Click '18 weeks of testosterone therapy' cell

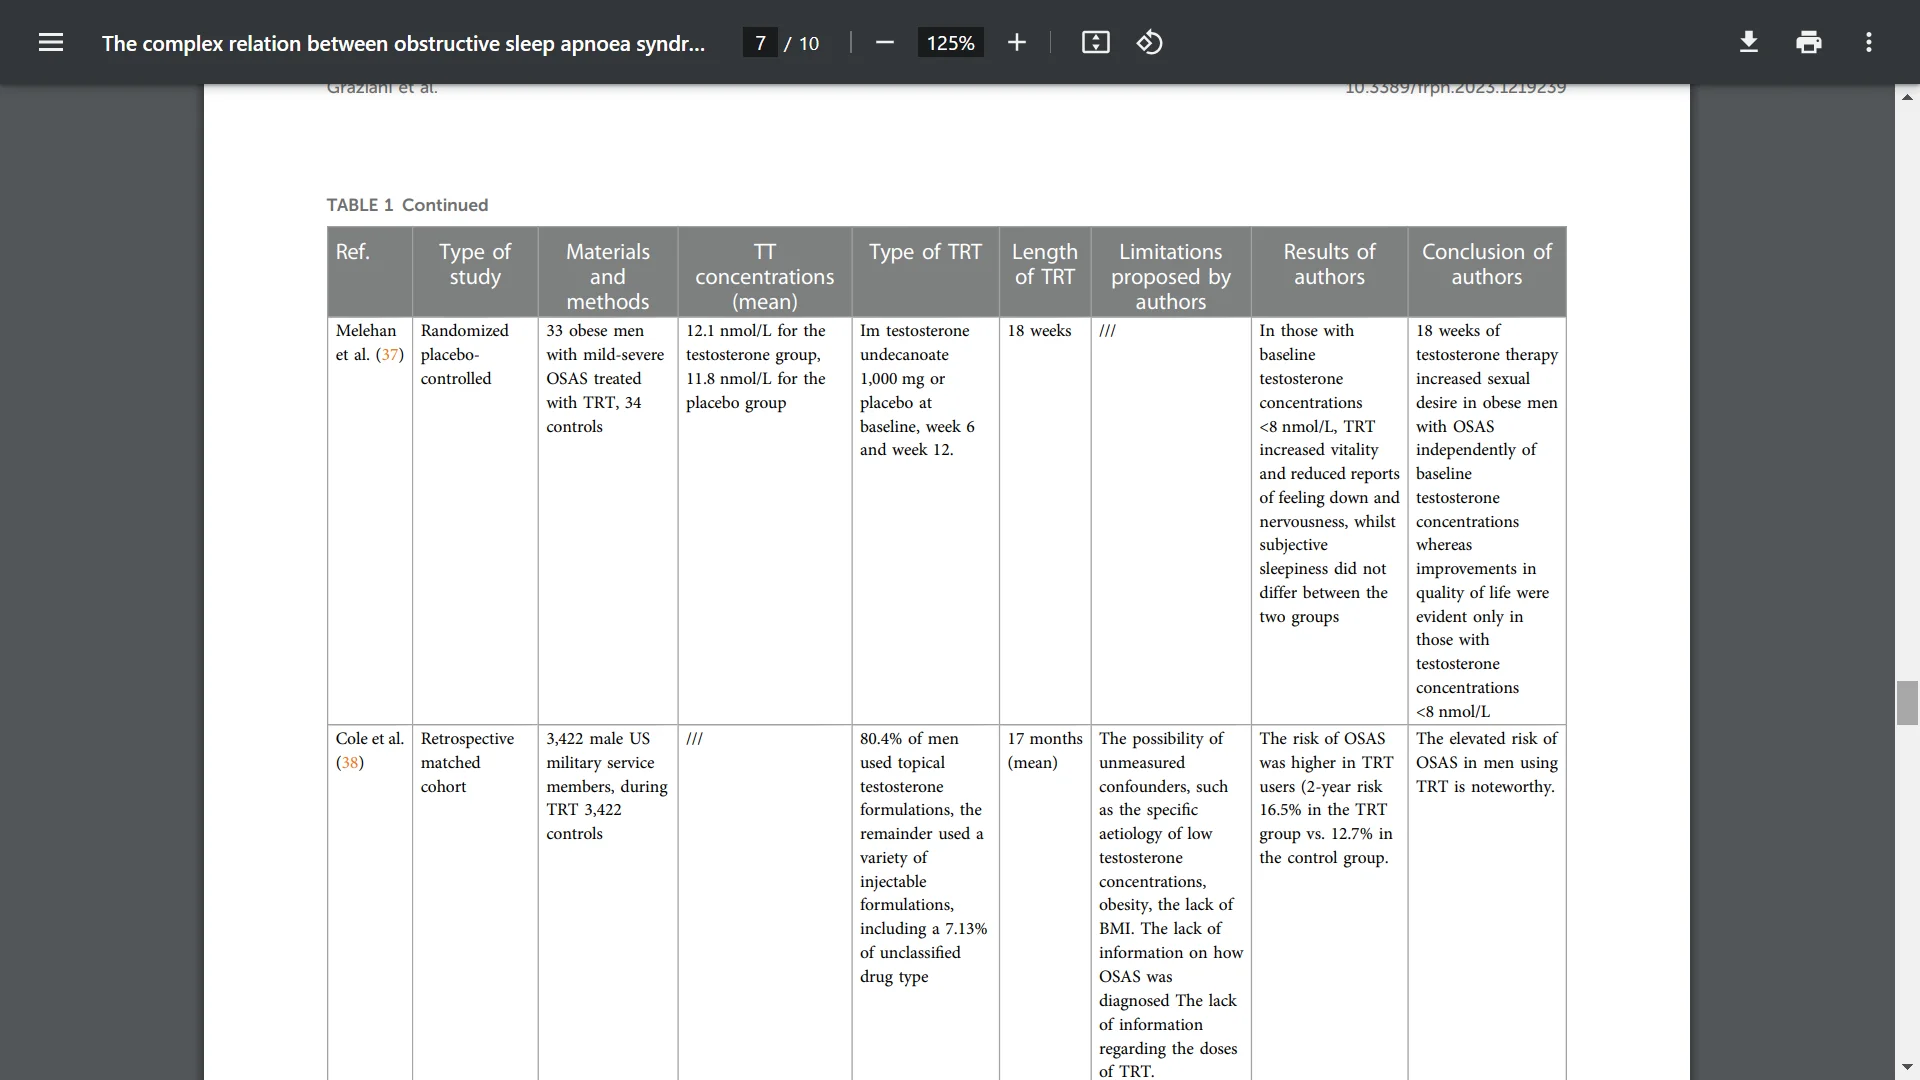(1486, 521)
